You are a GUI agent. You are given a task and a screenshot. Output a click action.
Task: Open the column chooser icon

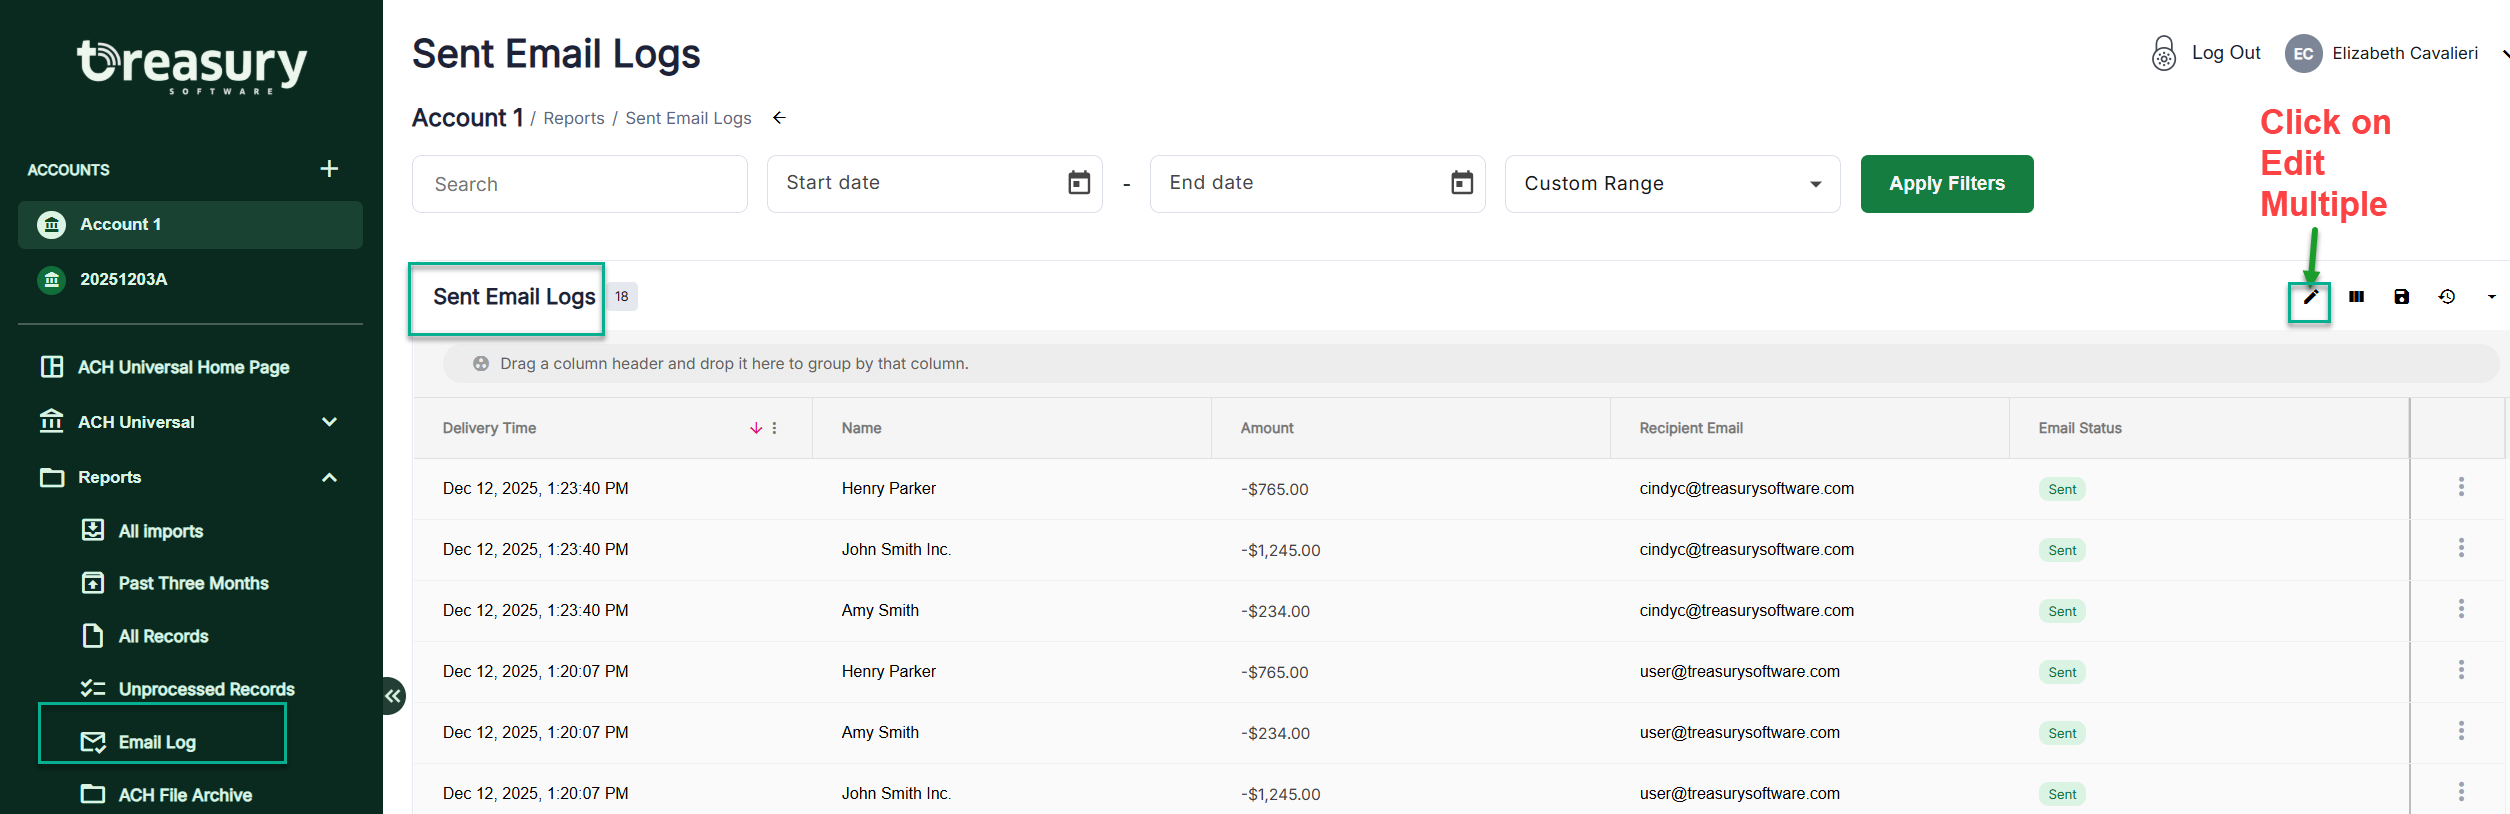tap(2357, 297)
